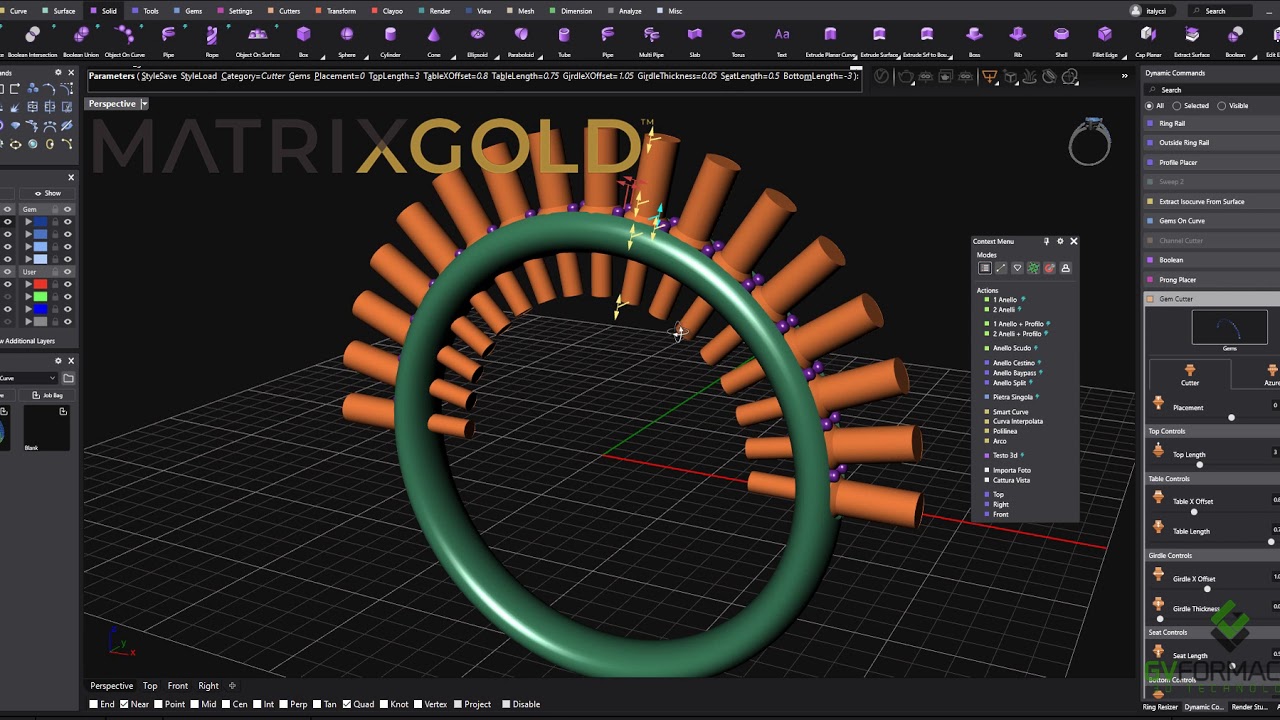Toggle the Quad osnap checkbox
The height and width of the screenshot is (720, 1280).
tap(347, 704)
